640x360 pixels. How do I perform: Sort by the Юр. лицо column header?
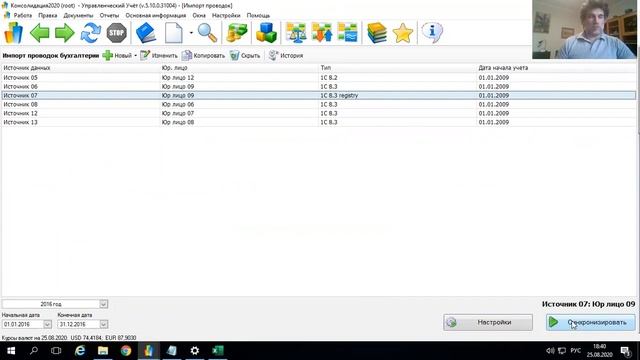click(x=239, y=68)
